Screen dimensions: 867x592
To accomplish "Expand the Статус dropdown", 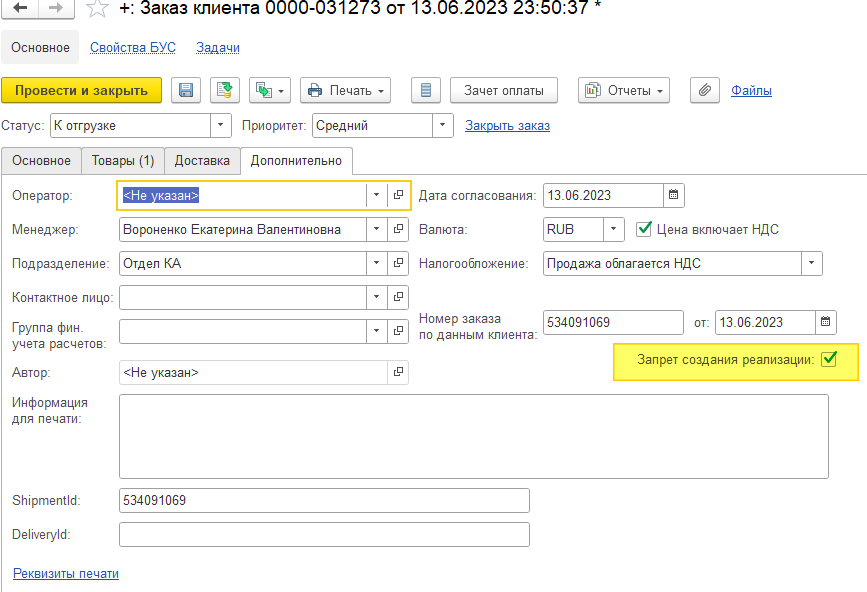I will point(221,126).
